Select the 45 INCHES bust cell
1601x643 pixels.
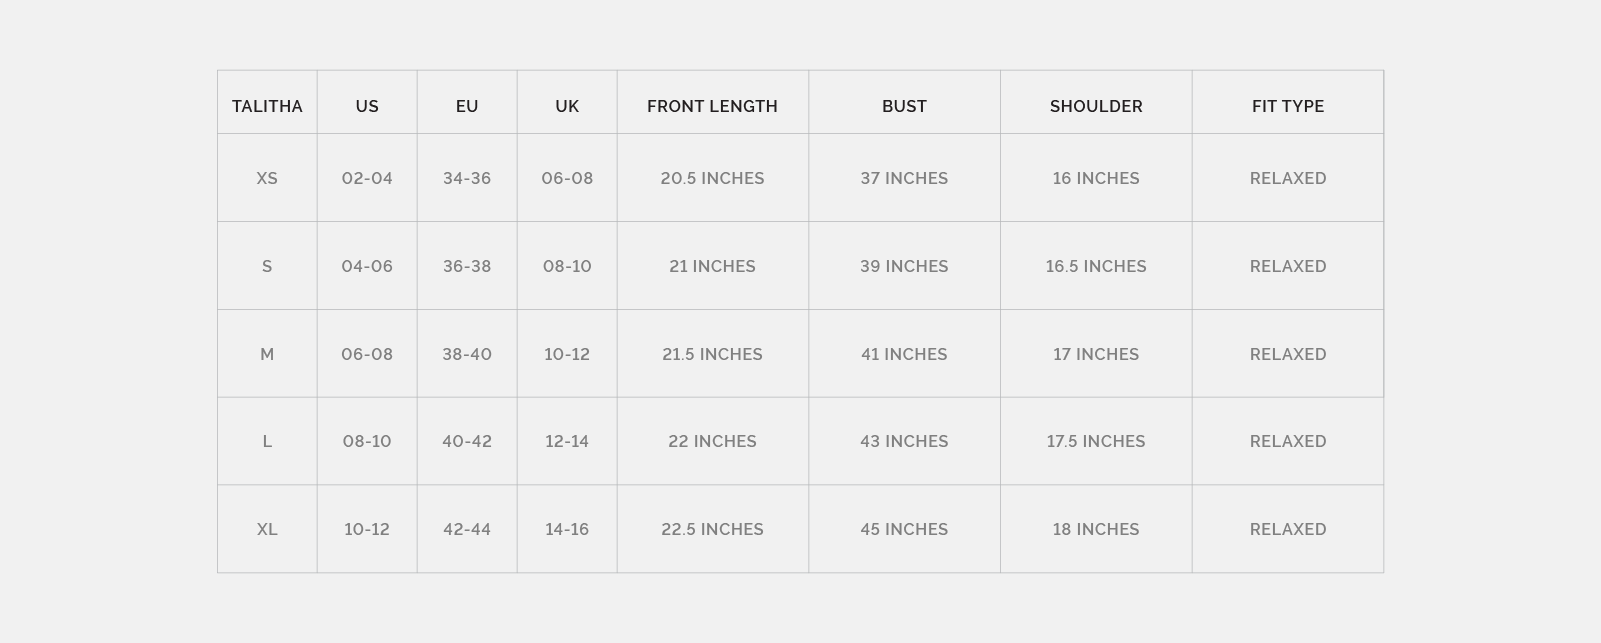tap(904, 529)
